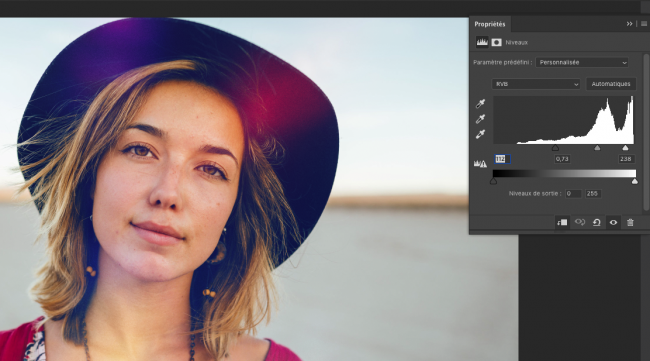Reset adjustment to defaults icon
The width and height of the screenshot is (650, 361).
(597, 223)
